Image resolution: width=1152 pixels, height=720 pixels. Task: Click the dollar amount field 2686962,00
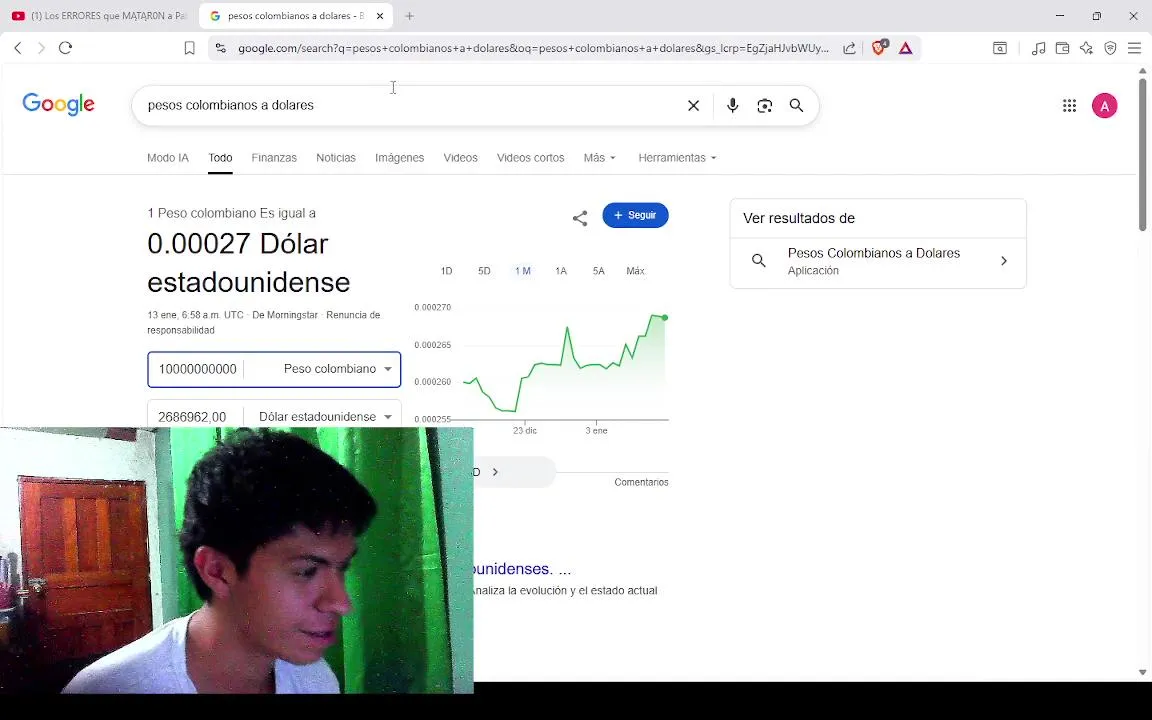192,417
